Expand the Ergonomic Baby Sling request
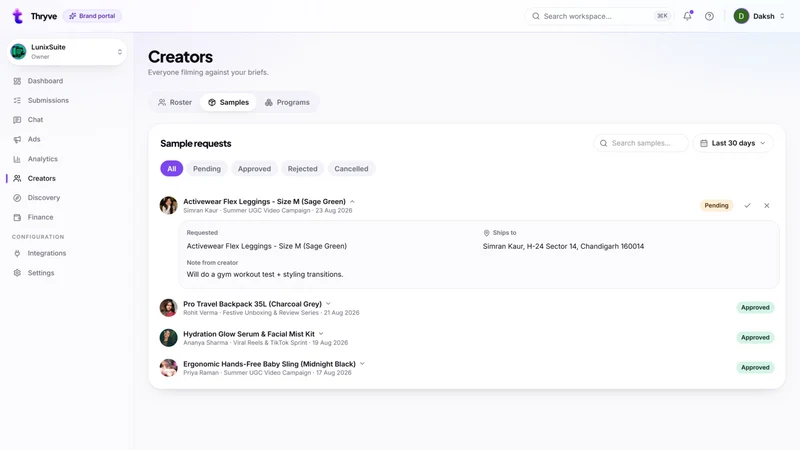The width and height of the screenshot is (800, 450). point(362,364)
